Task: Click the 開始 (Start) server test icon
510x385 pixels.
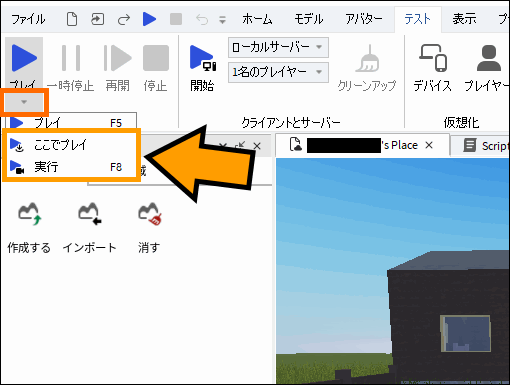Action: 202,59
